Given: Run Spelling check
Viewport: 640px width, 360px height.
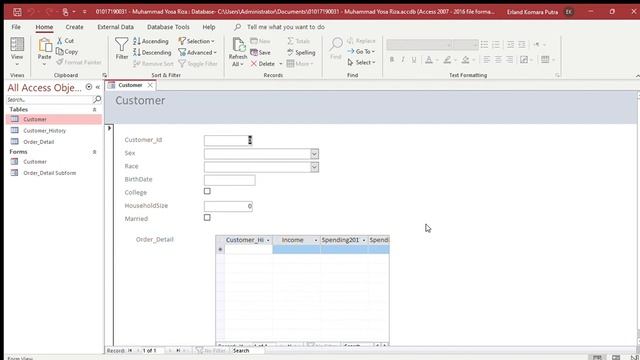Looking at the screenshot, I should coord(301,52).
